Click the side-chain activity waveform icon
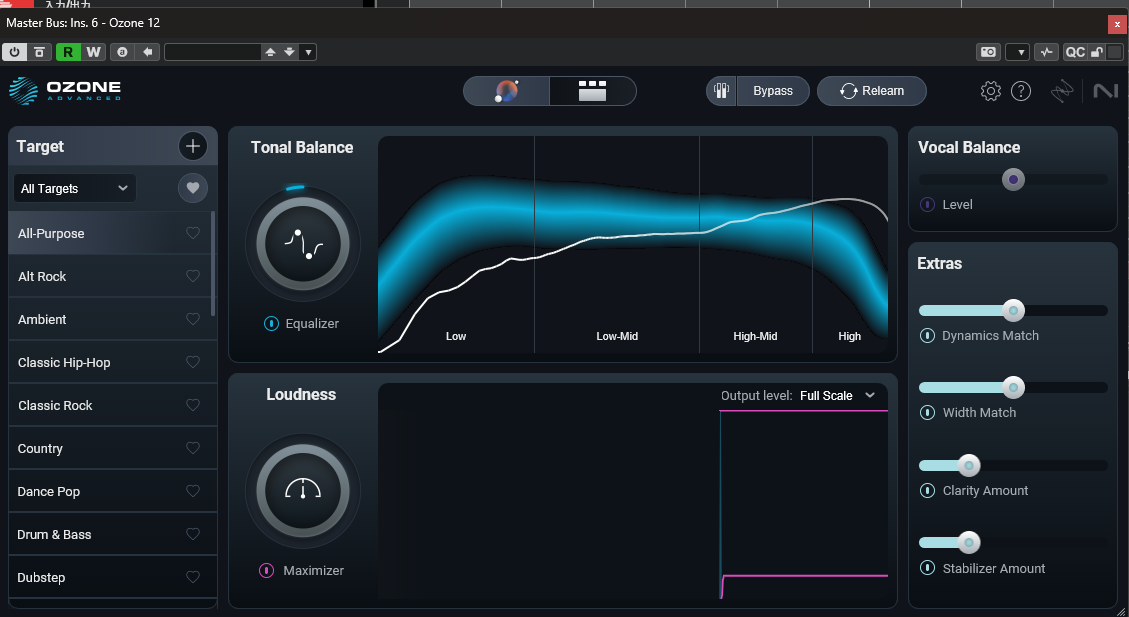This screenshot has width=1129, height=617. tap(1046, 52)
